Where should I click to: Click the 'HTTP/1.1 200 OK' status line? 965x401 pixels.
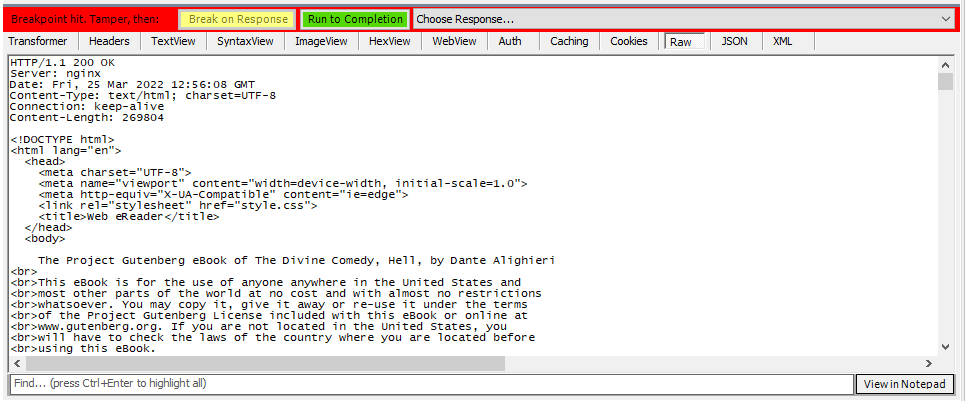(62, 63)
